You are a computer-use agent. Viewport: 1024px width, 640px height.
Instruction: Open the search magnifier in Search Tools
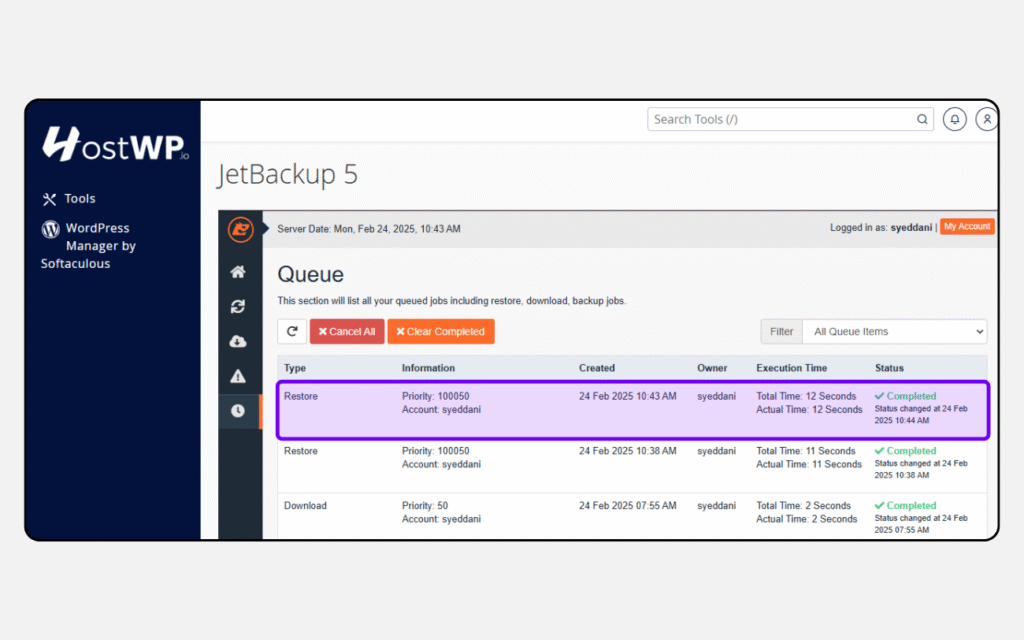922,119
